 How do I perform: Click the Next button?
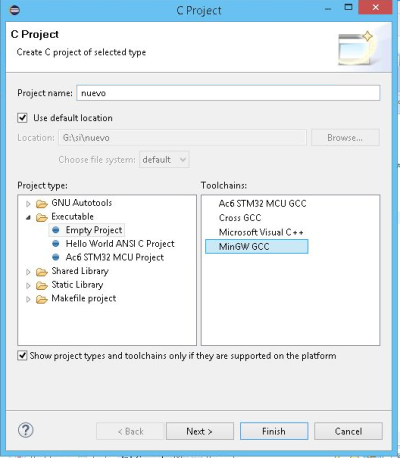pyautogui.click(x=200, y=431)
